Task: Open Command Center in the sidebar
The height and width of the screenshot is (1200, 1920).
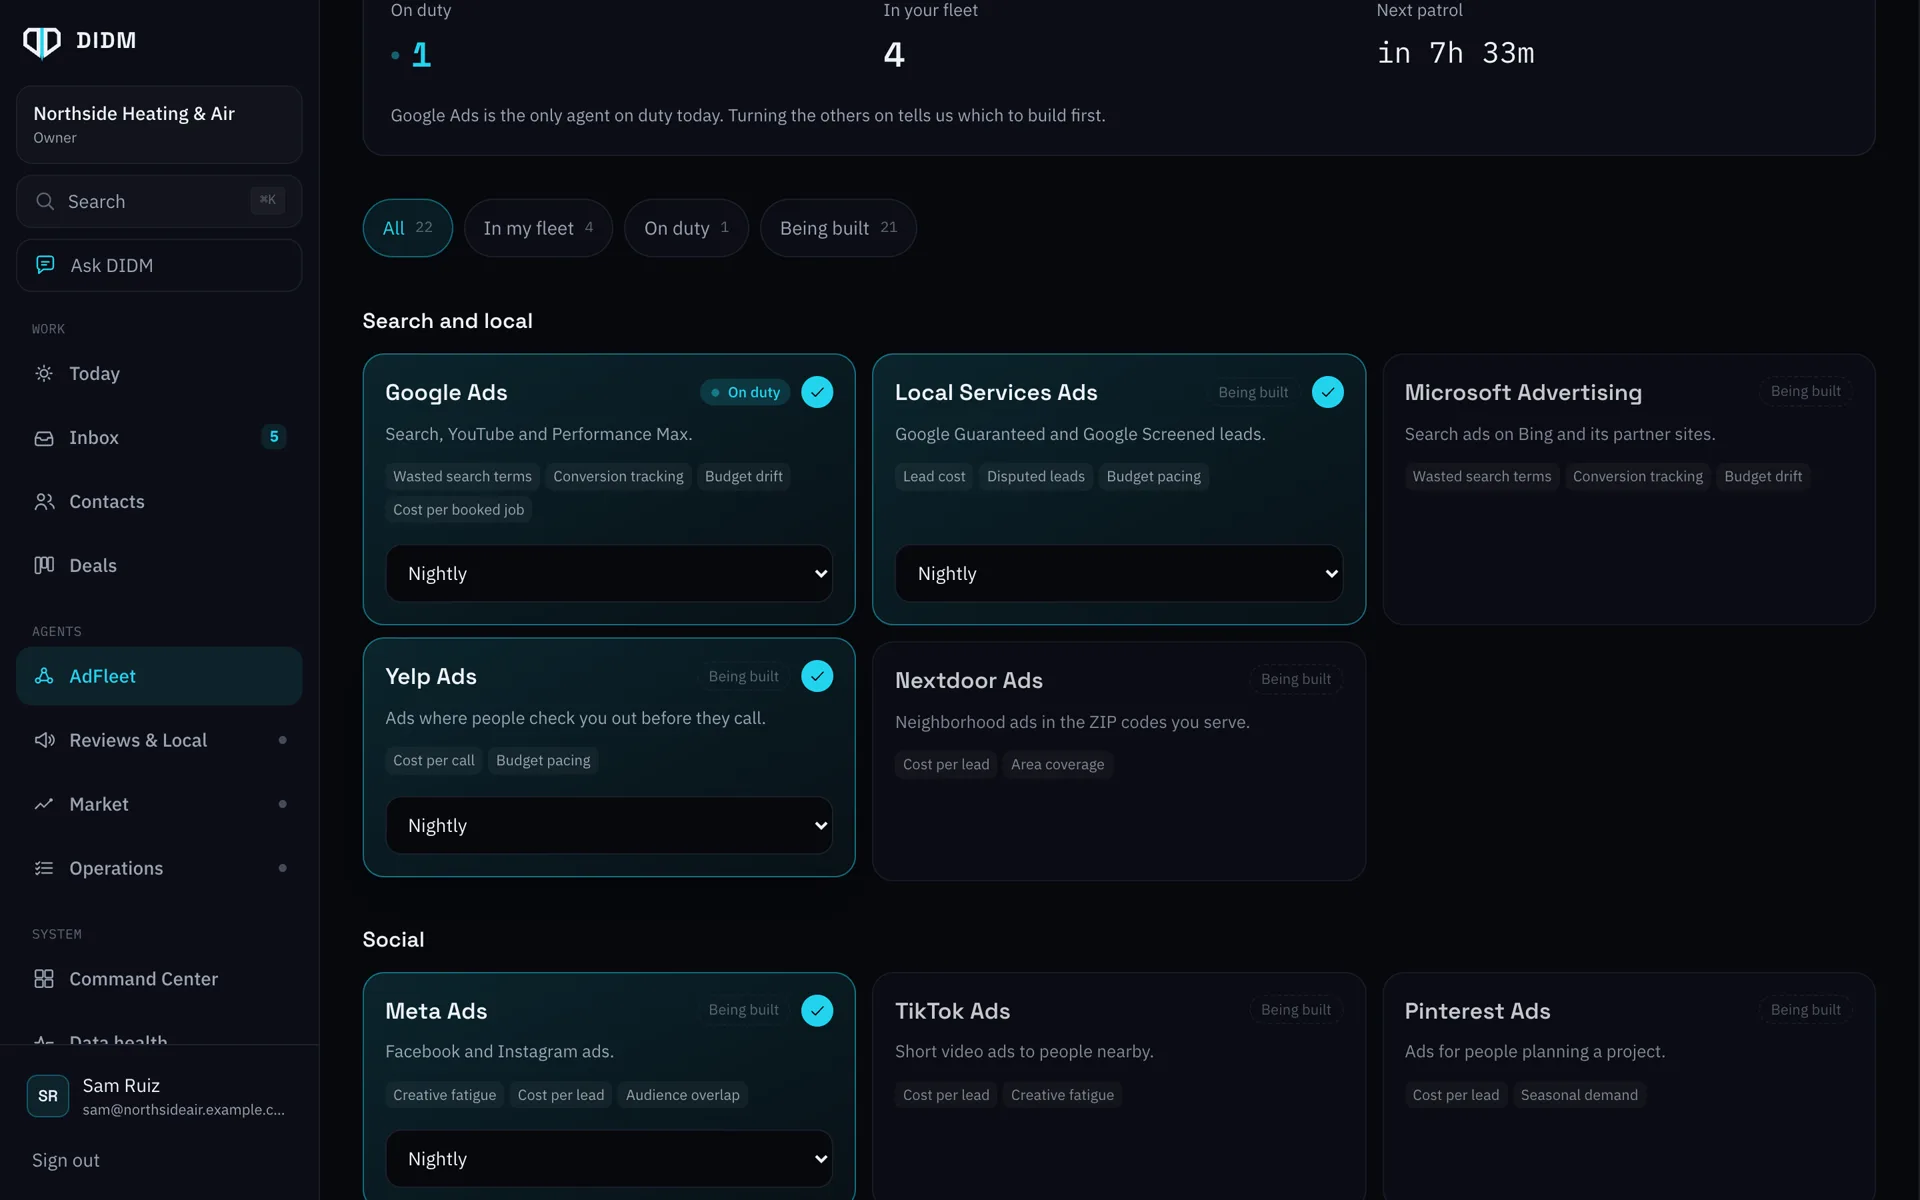Action: 159,979
